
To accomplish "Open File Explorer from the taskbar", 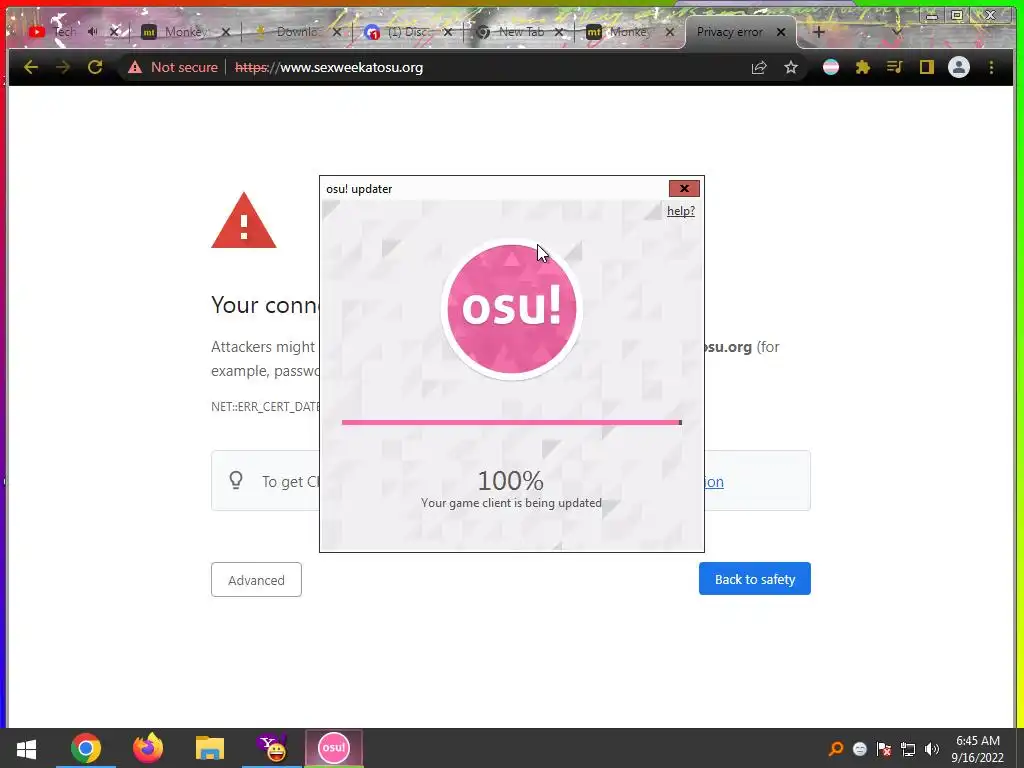I will tap(210, 748).
